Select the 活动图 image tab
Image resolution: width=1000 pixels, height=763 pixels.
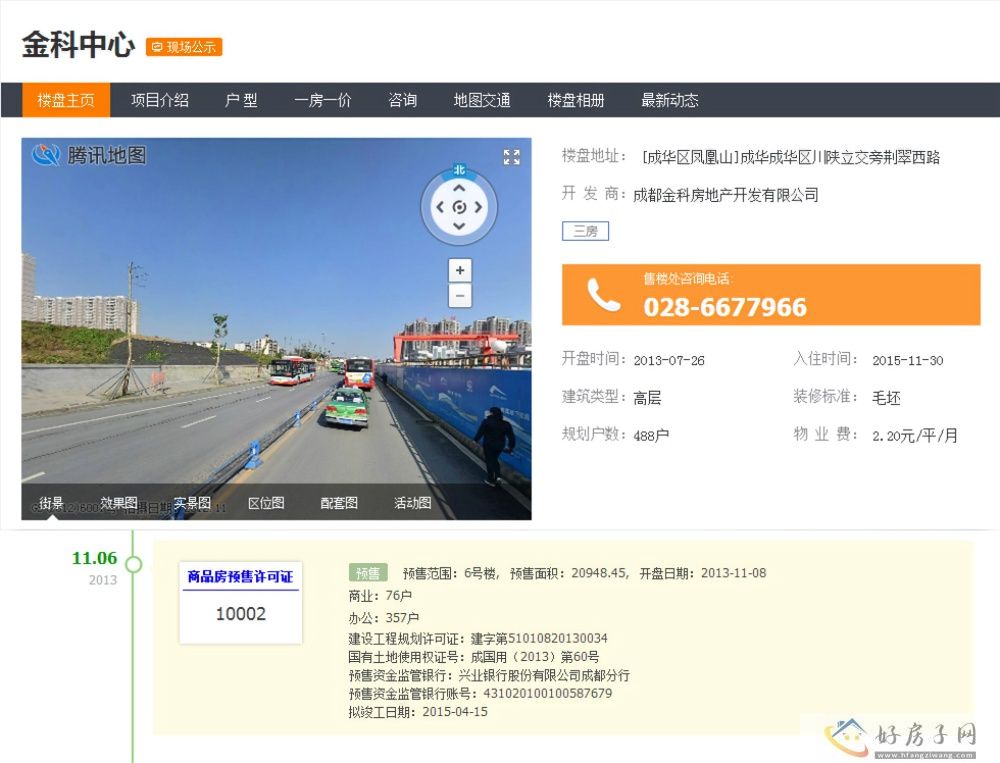[x=413, y=503]
